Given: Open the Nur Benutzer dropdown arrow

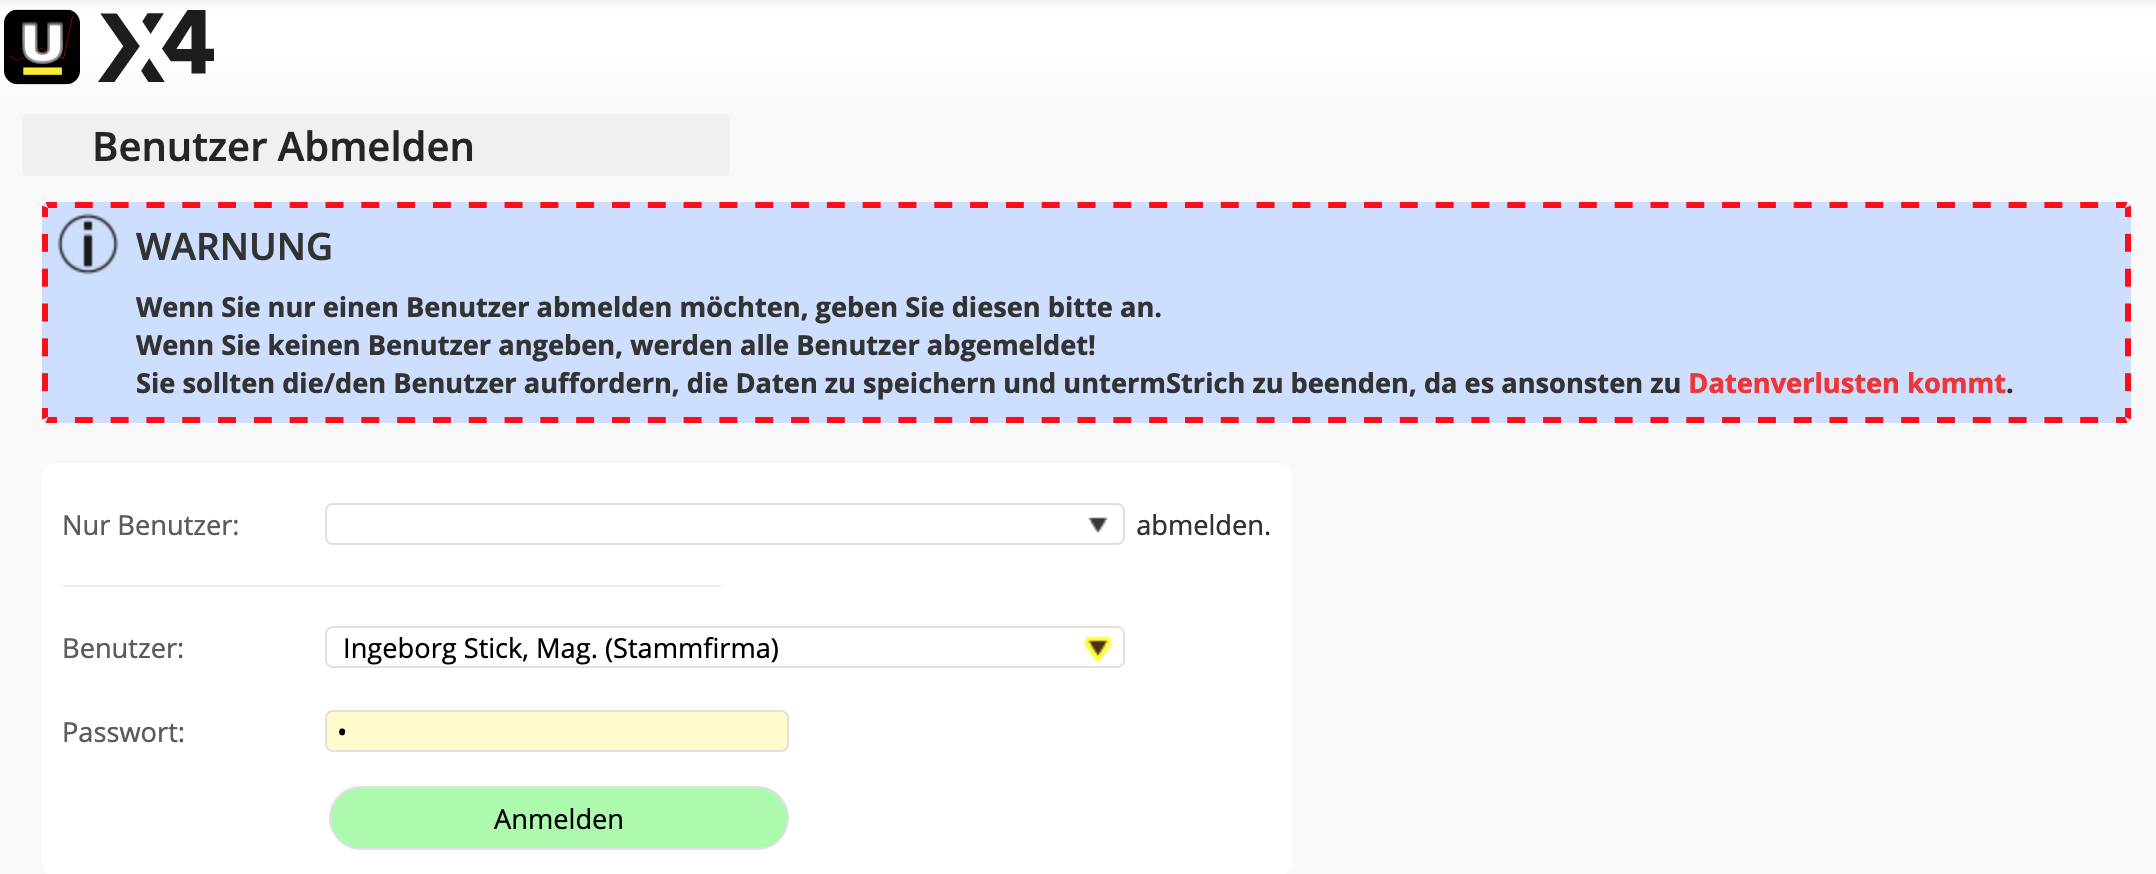Looking at the screenshot, I should coord(1097,525).
